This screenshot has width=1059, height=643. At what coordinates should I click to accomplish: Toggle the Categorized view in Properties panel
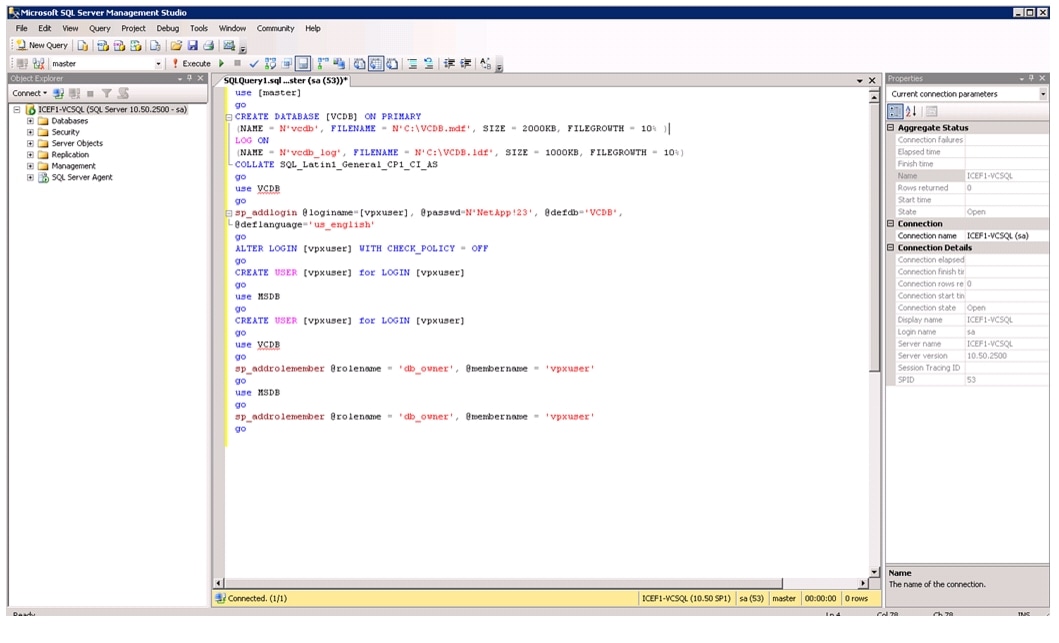[x=896, y=111]
